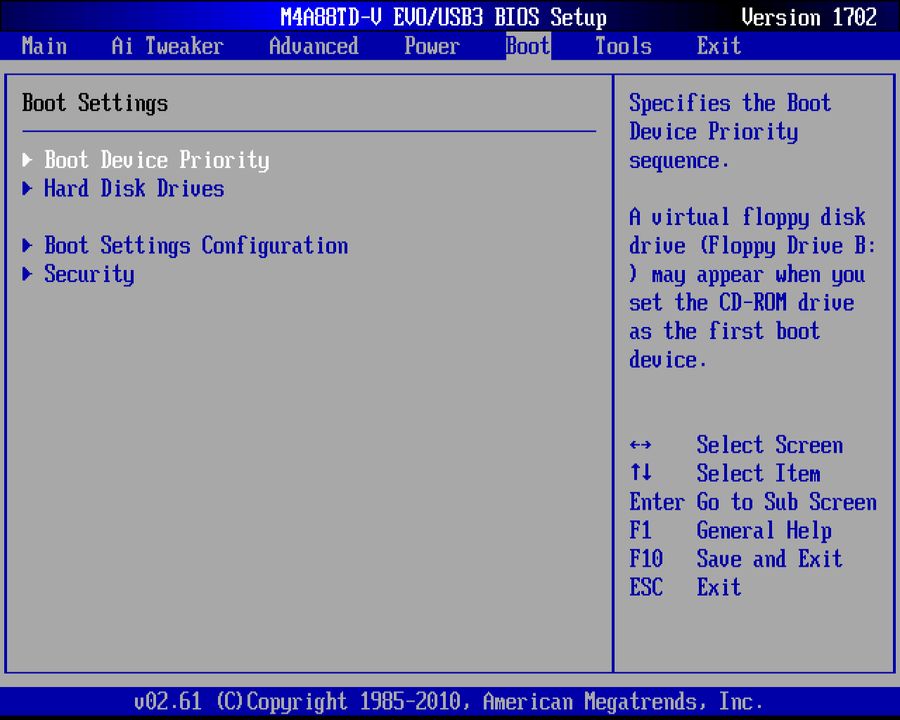Image resolution: width=900 pixels, height=720 pixels.
Task: Click the Version 1702 label
Action: pyautogui.click(x=812, y=17)
